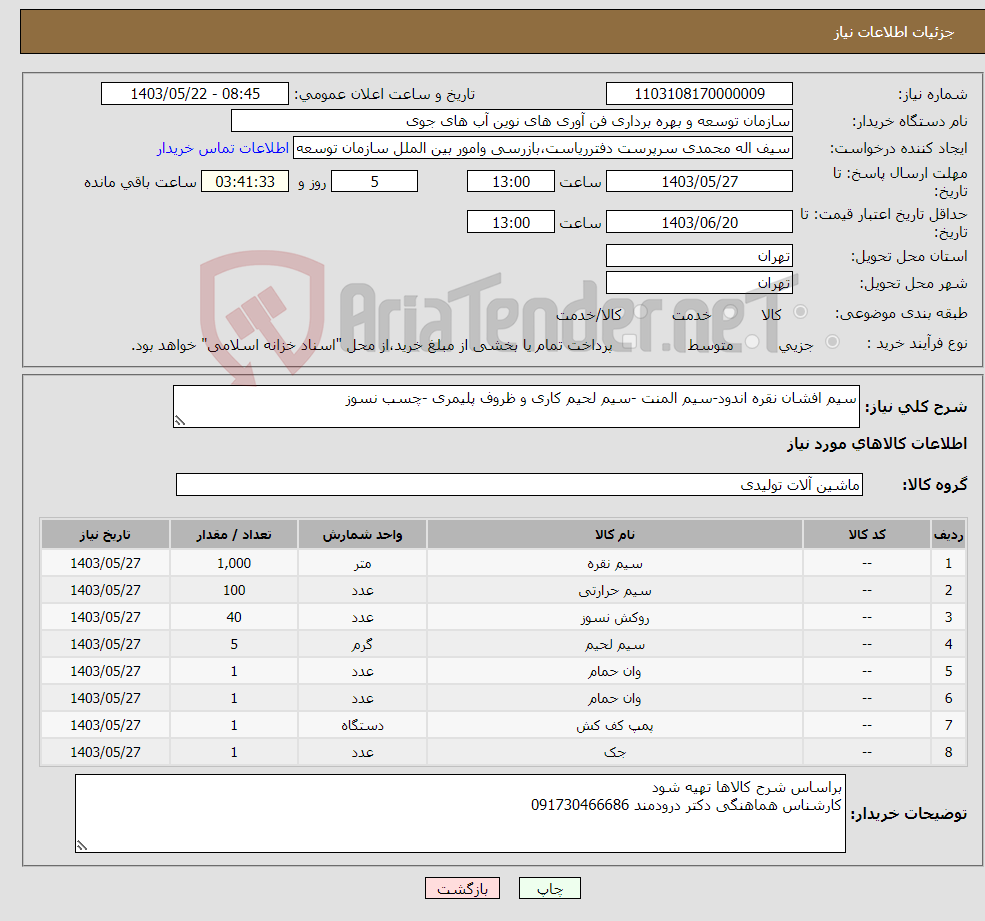Click the delivery city تهران field
Screen dimensions: 985x921
(x=699, y=283)
